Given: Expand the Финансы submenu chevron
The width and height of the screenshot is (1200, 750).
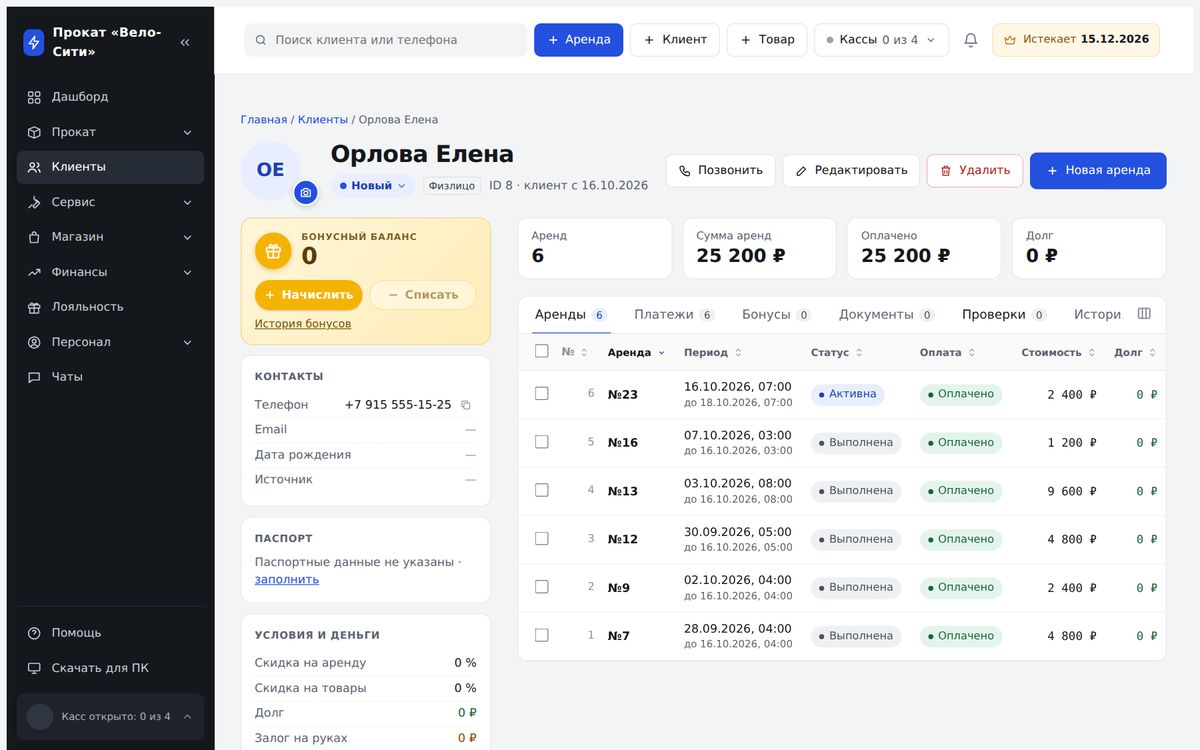Looking at the screenshot, I should (x=187, y=272).
